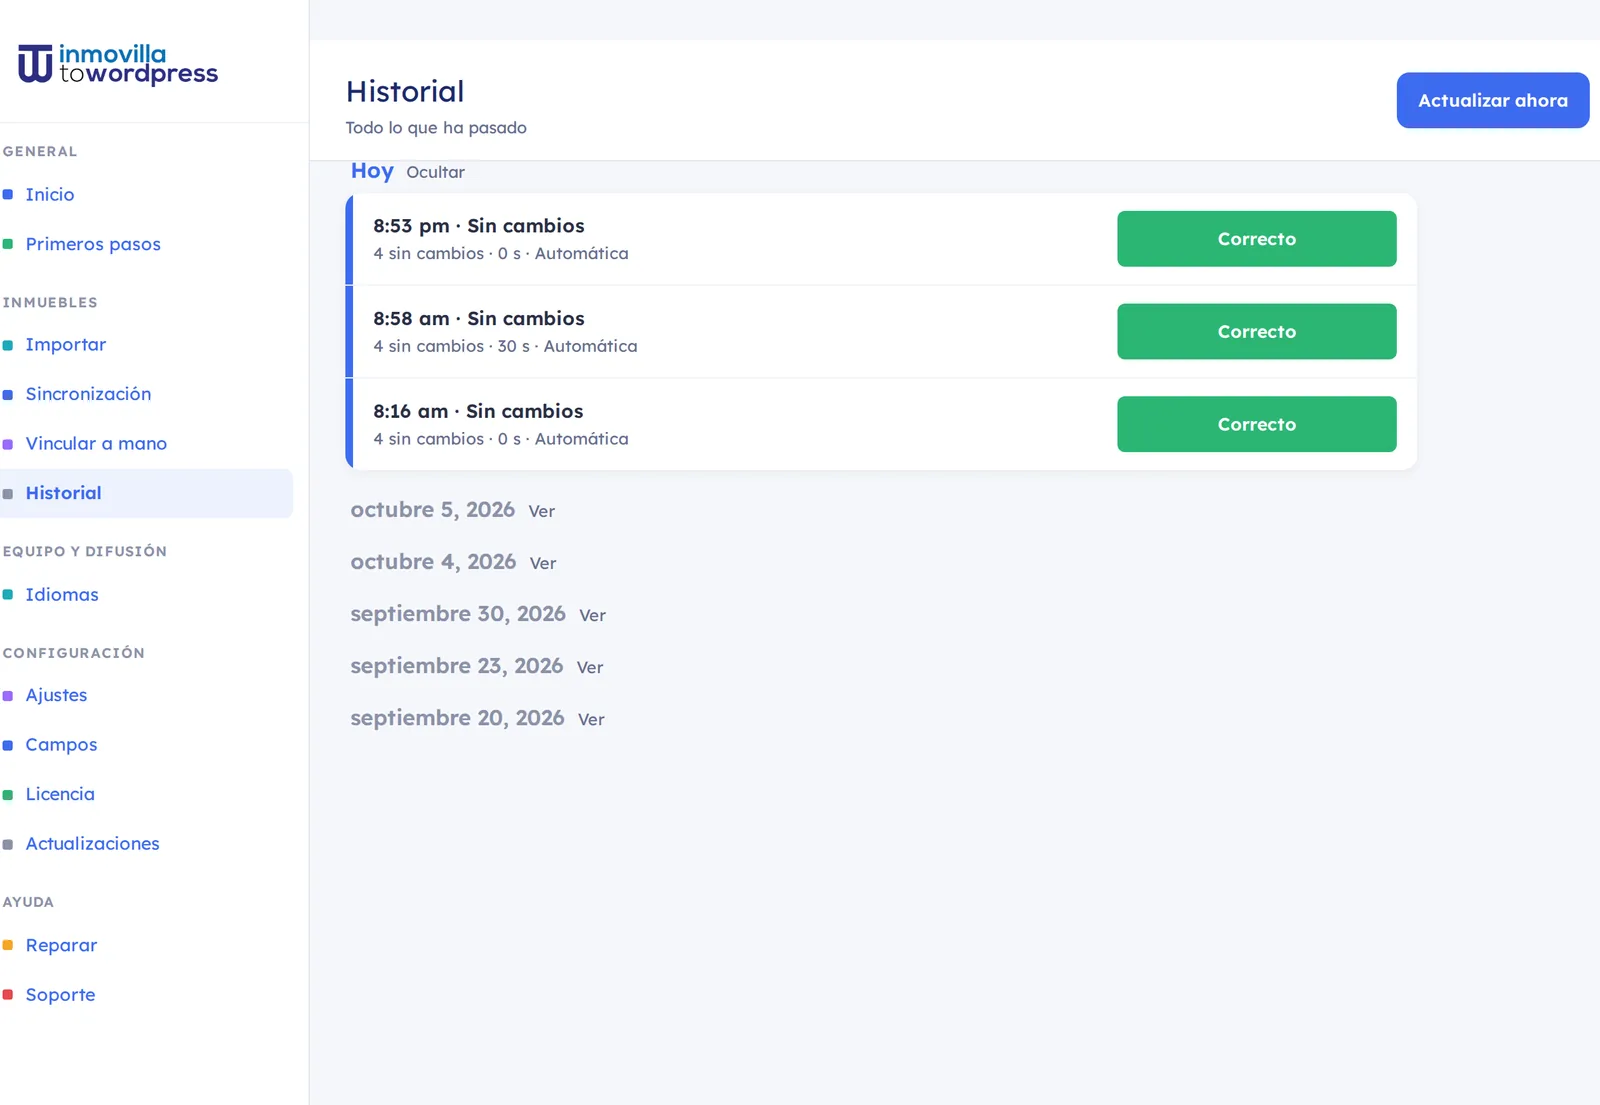
Task: Select the 8:16 am · Sin cambios title
Action: coord(478,411)
